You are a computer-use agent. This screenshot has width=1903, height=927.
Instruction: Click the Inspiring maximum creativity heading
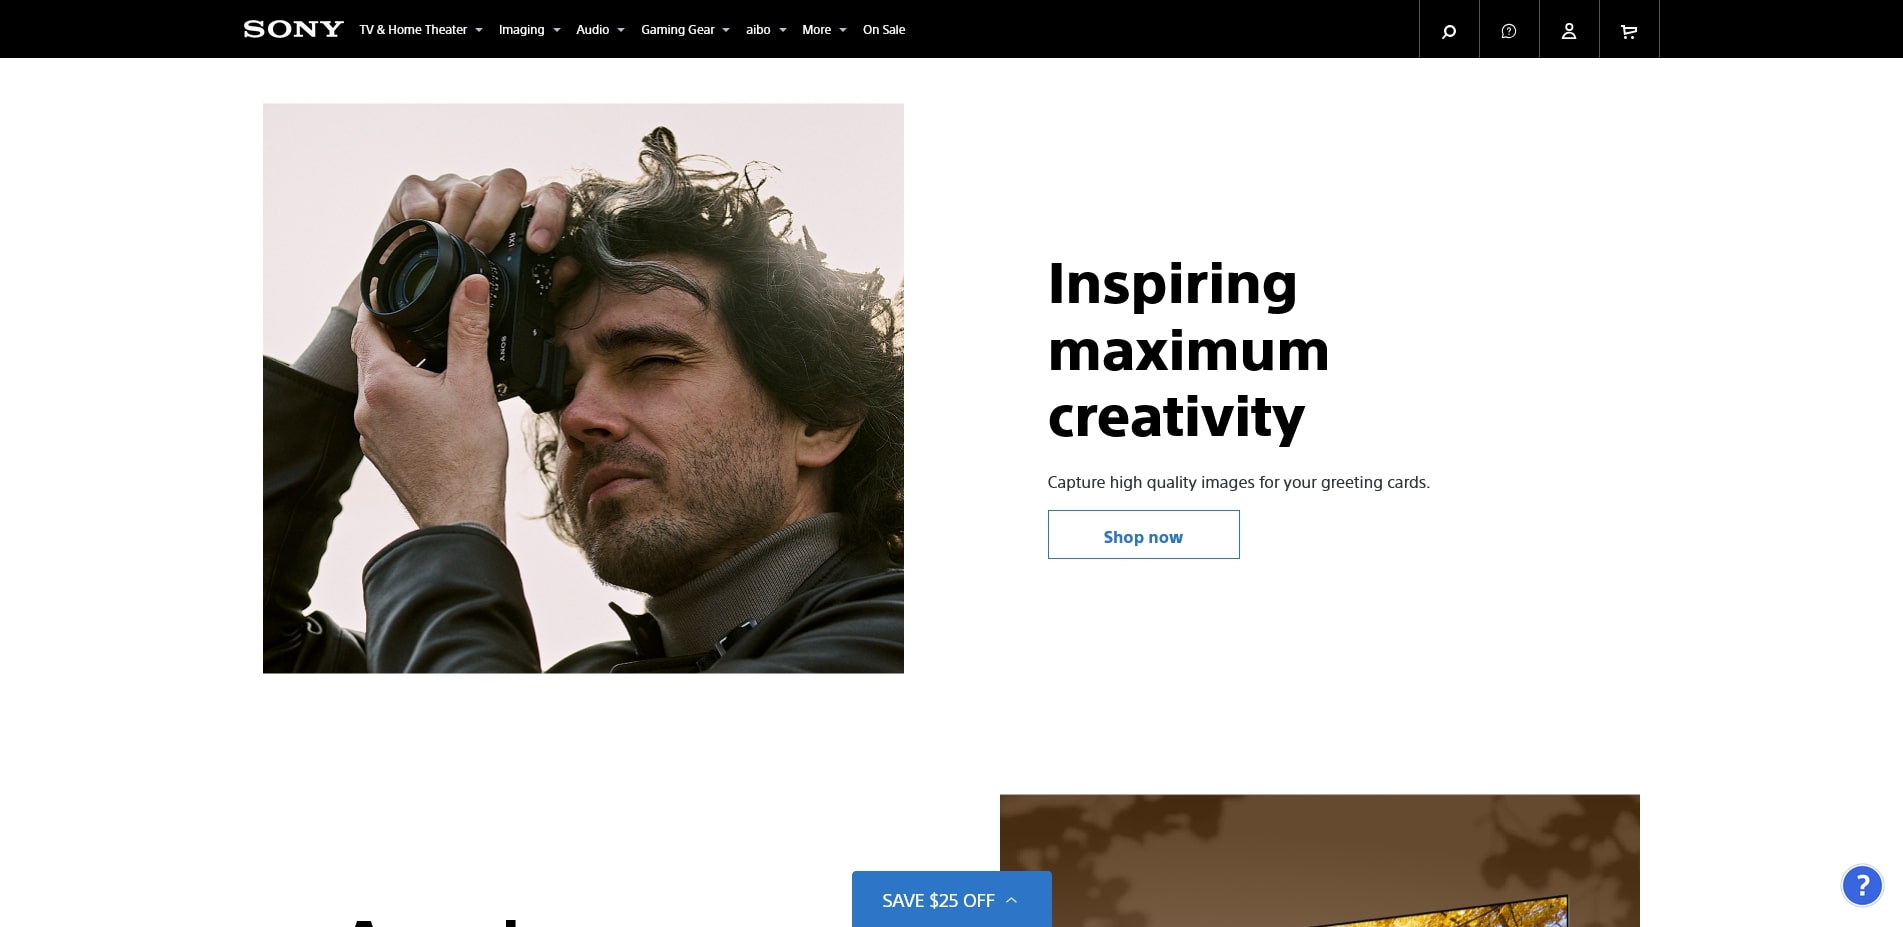[x=1188, y=350]
